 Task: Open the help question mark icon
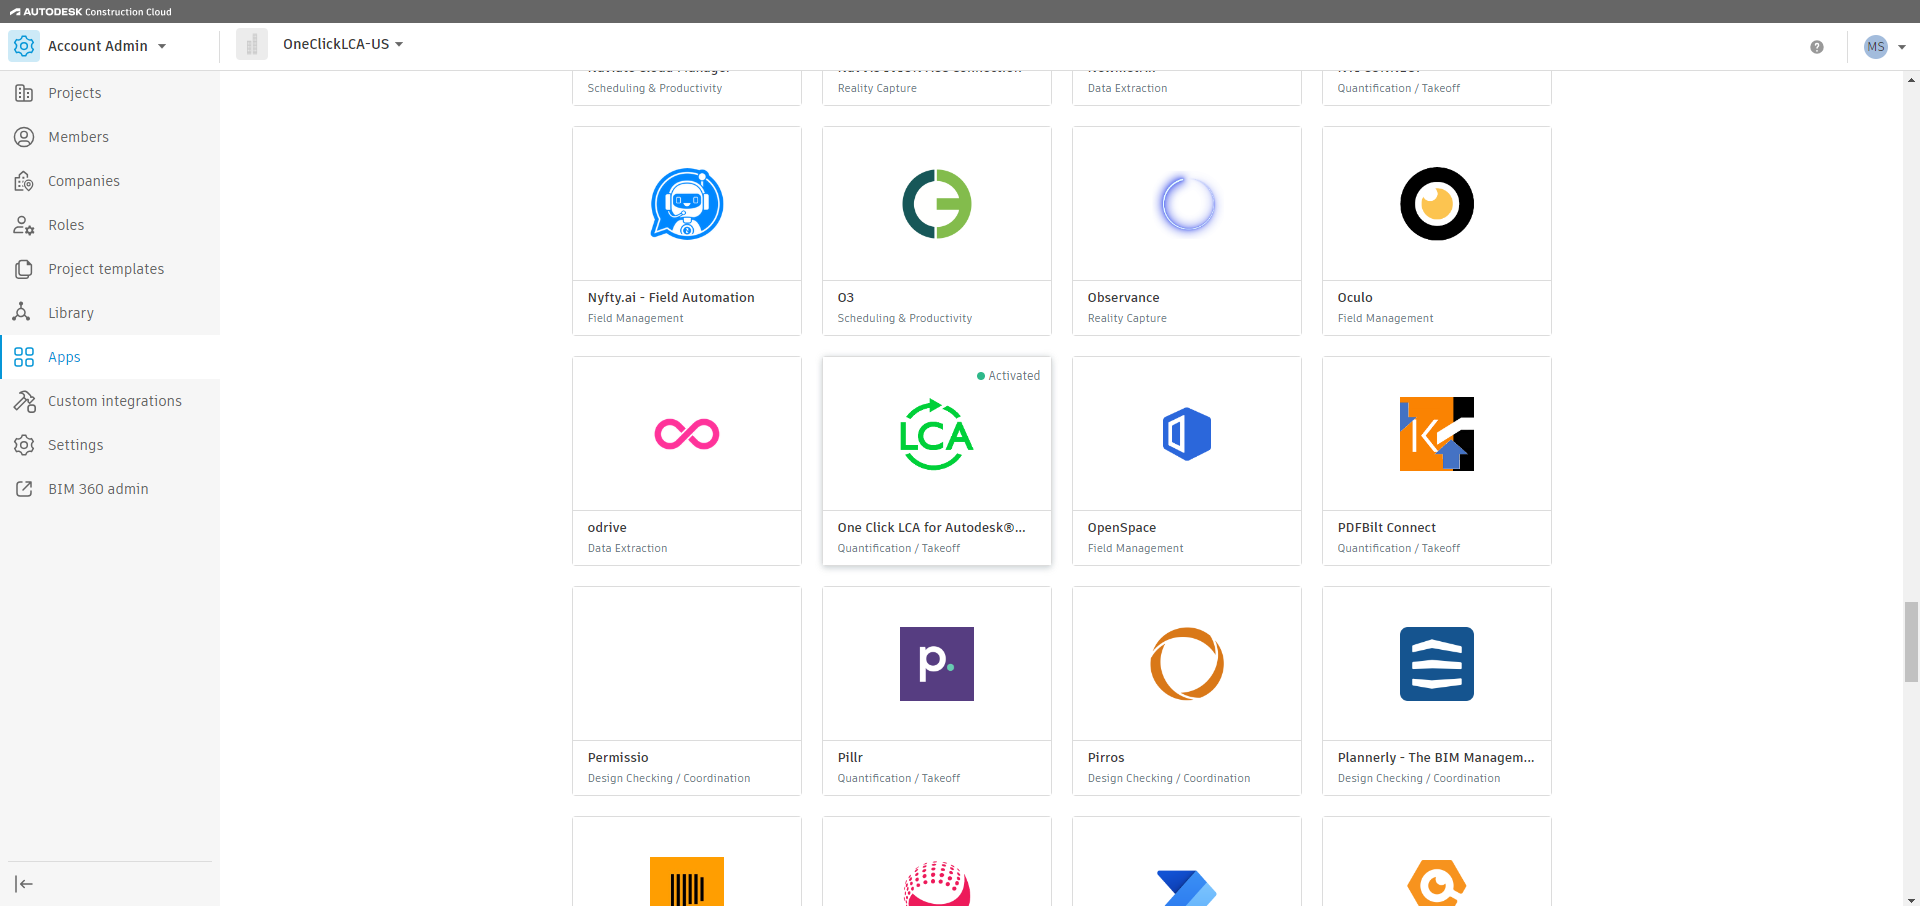(x=1817, y=47)
